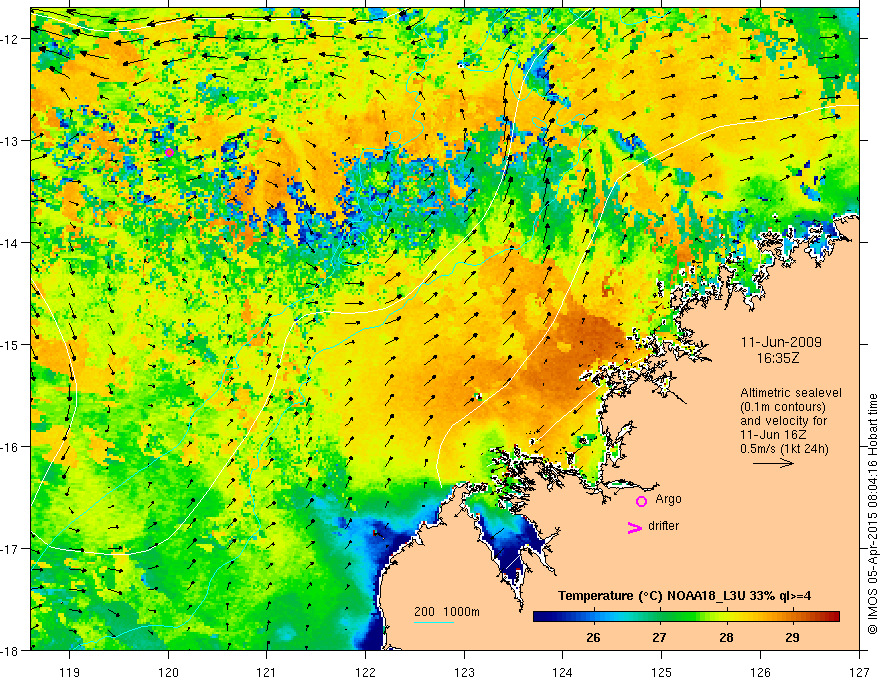The width and height of the screenshot is (880, 680).
Task: Click longitude label 119 on bottom axis
Action: point(70,672)
